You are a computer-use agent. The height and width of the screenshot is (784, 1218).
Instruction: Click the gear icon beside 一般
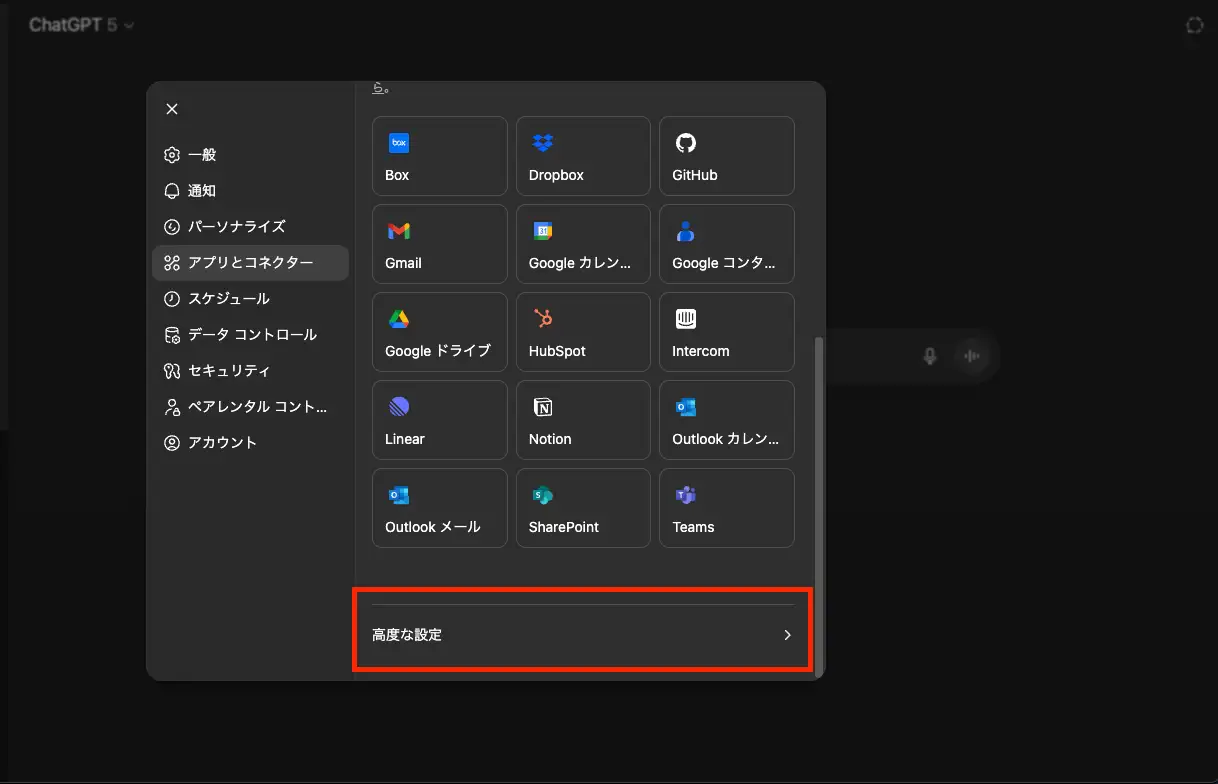(x=172, y=155)
